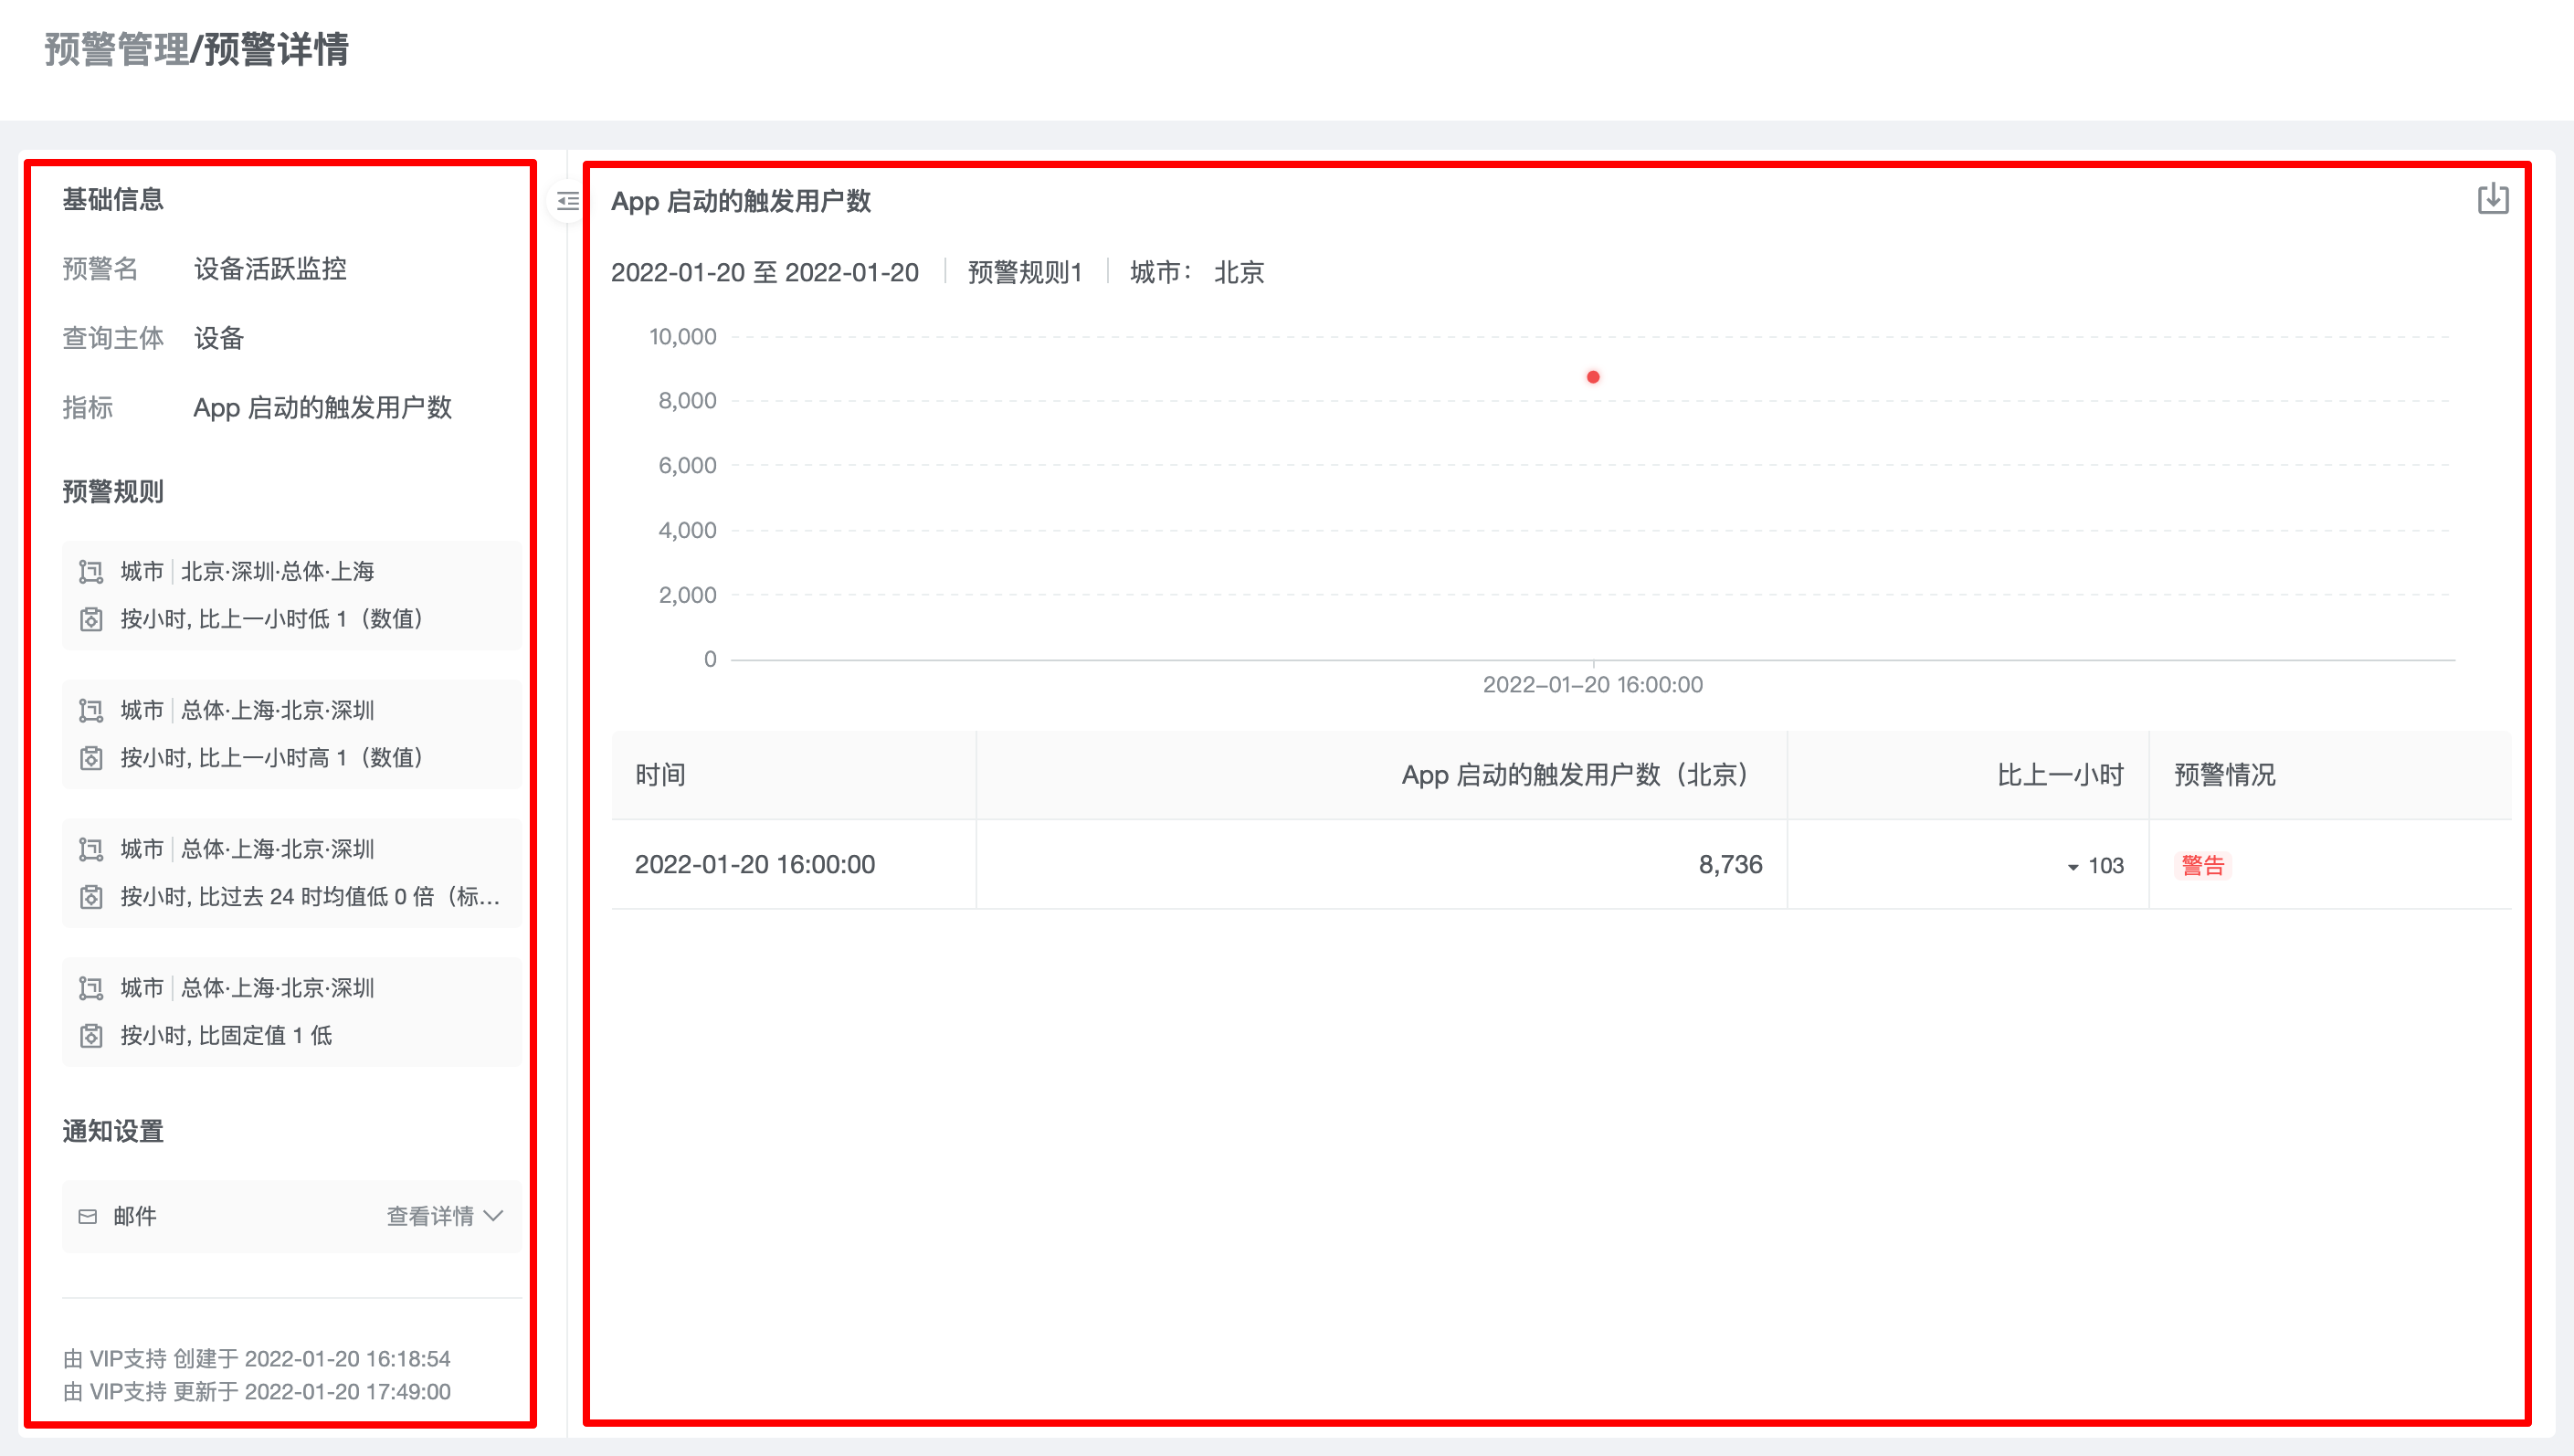Screen dimensions: 2574x1456
Task: Click clock icon beside 比上一小时低 1 rule
Action: pos(91,619)
